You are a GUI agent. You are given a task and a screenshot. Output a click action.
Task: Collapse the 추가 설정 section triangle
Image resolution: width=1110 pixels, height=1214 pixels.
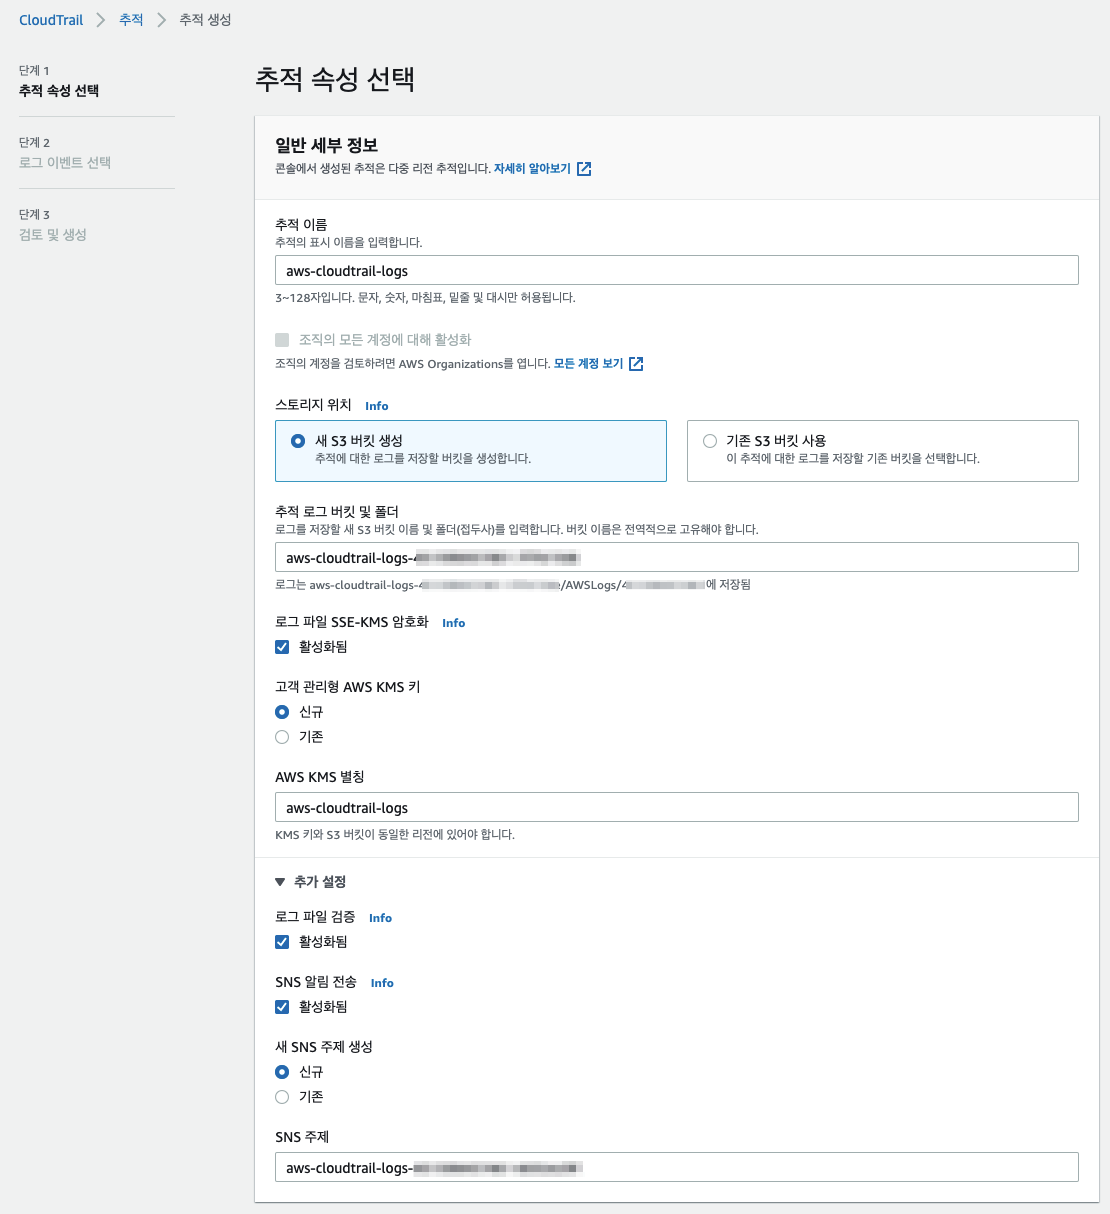coord(280,882)
